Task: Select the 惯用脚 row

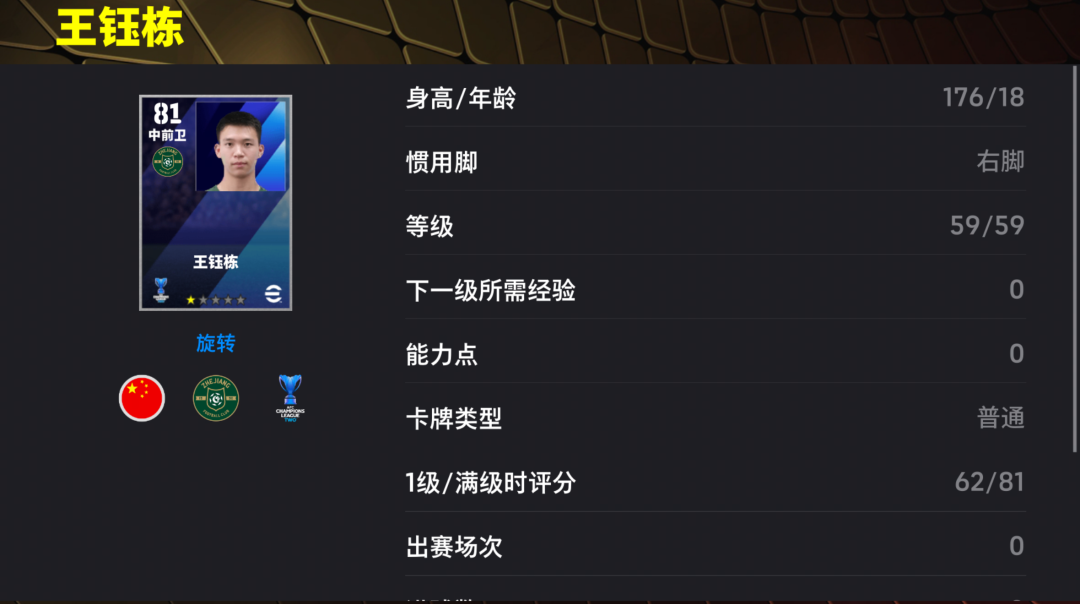Action: pyautogui.click(x=715, y=162)
